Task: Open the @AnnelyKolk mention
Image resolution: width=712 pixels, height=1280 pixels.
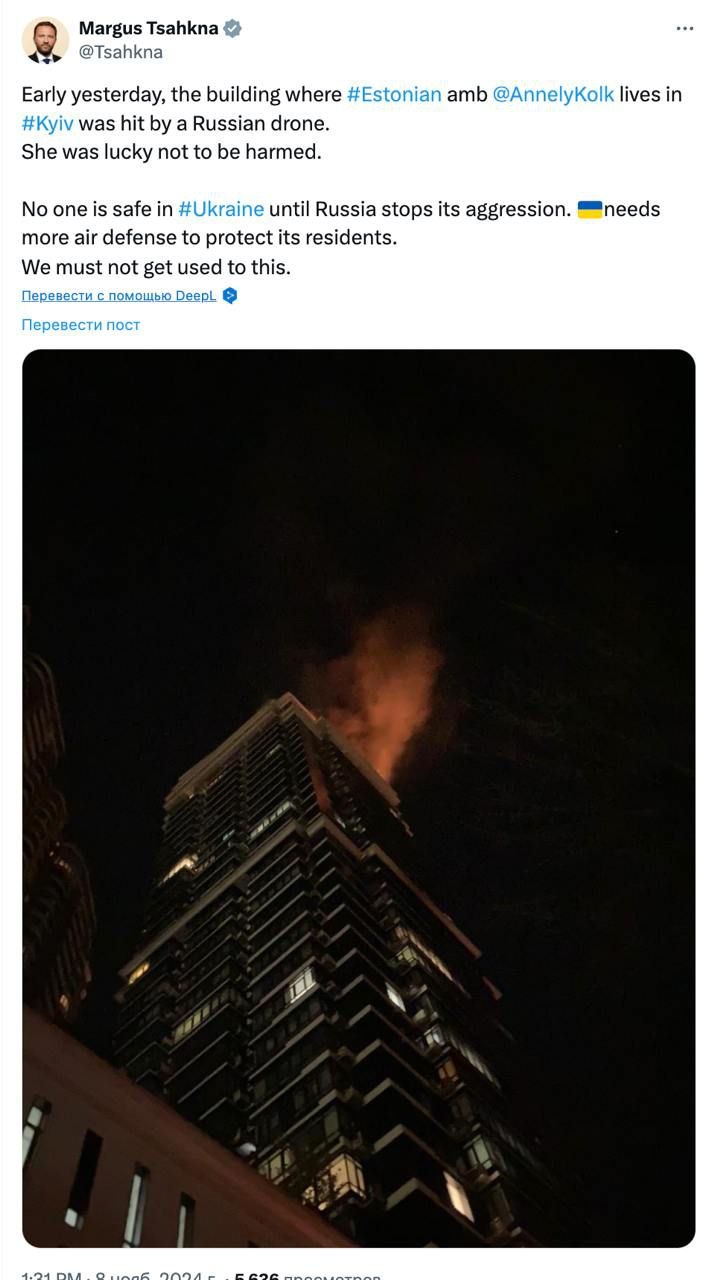Action: [554, 95]
